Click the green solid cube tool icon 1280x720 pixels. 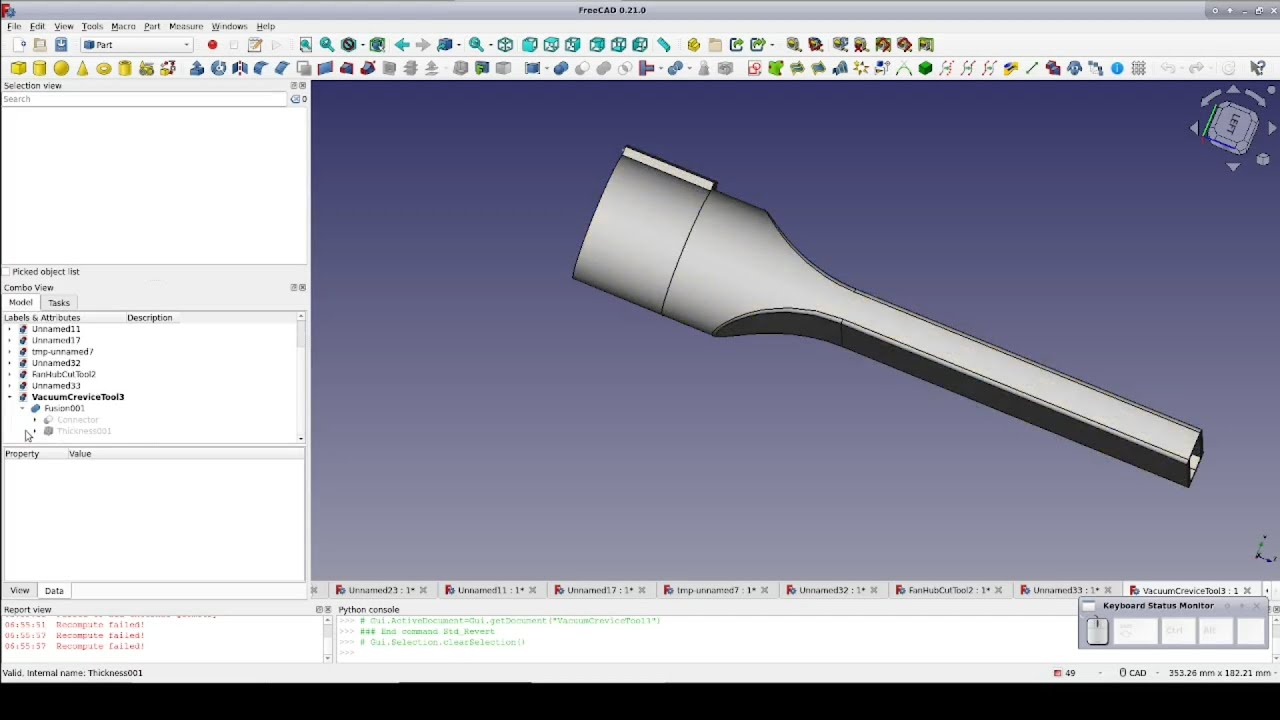(925, 68)
